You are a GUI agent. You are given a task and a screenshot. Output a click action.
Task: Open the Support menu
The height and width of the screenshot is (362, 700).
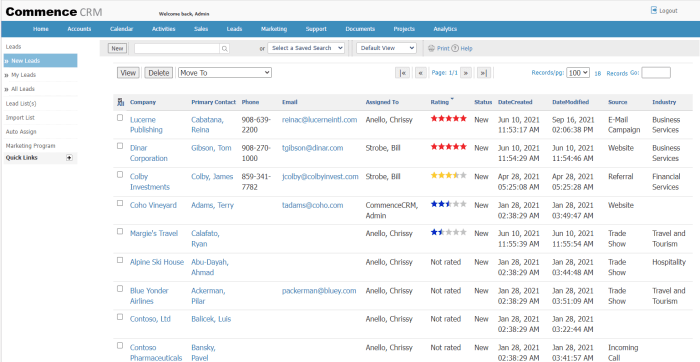pyautogui.click(x=316, y=29)
